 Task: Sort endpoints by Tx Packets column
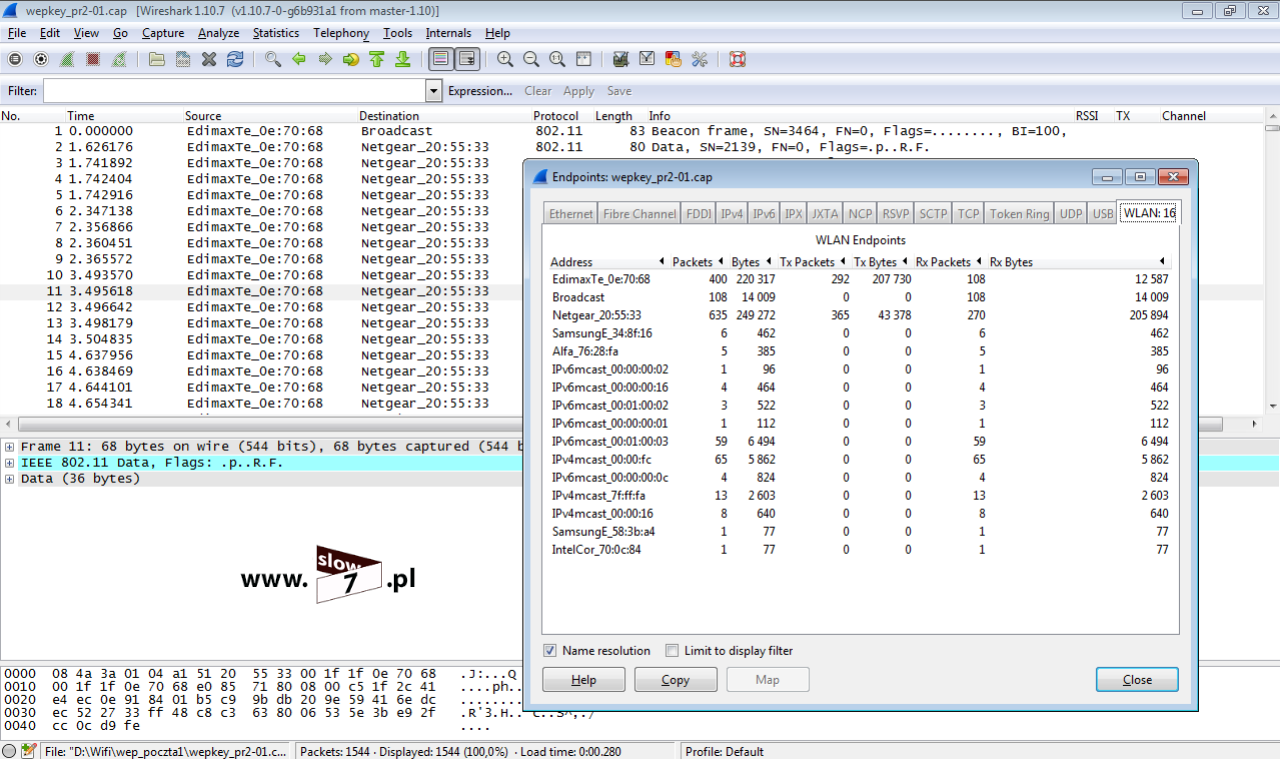coord(814,262)
